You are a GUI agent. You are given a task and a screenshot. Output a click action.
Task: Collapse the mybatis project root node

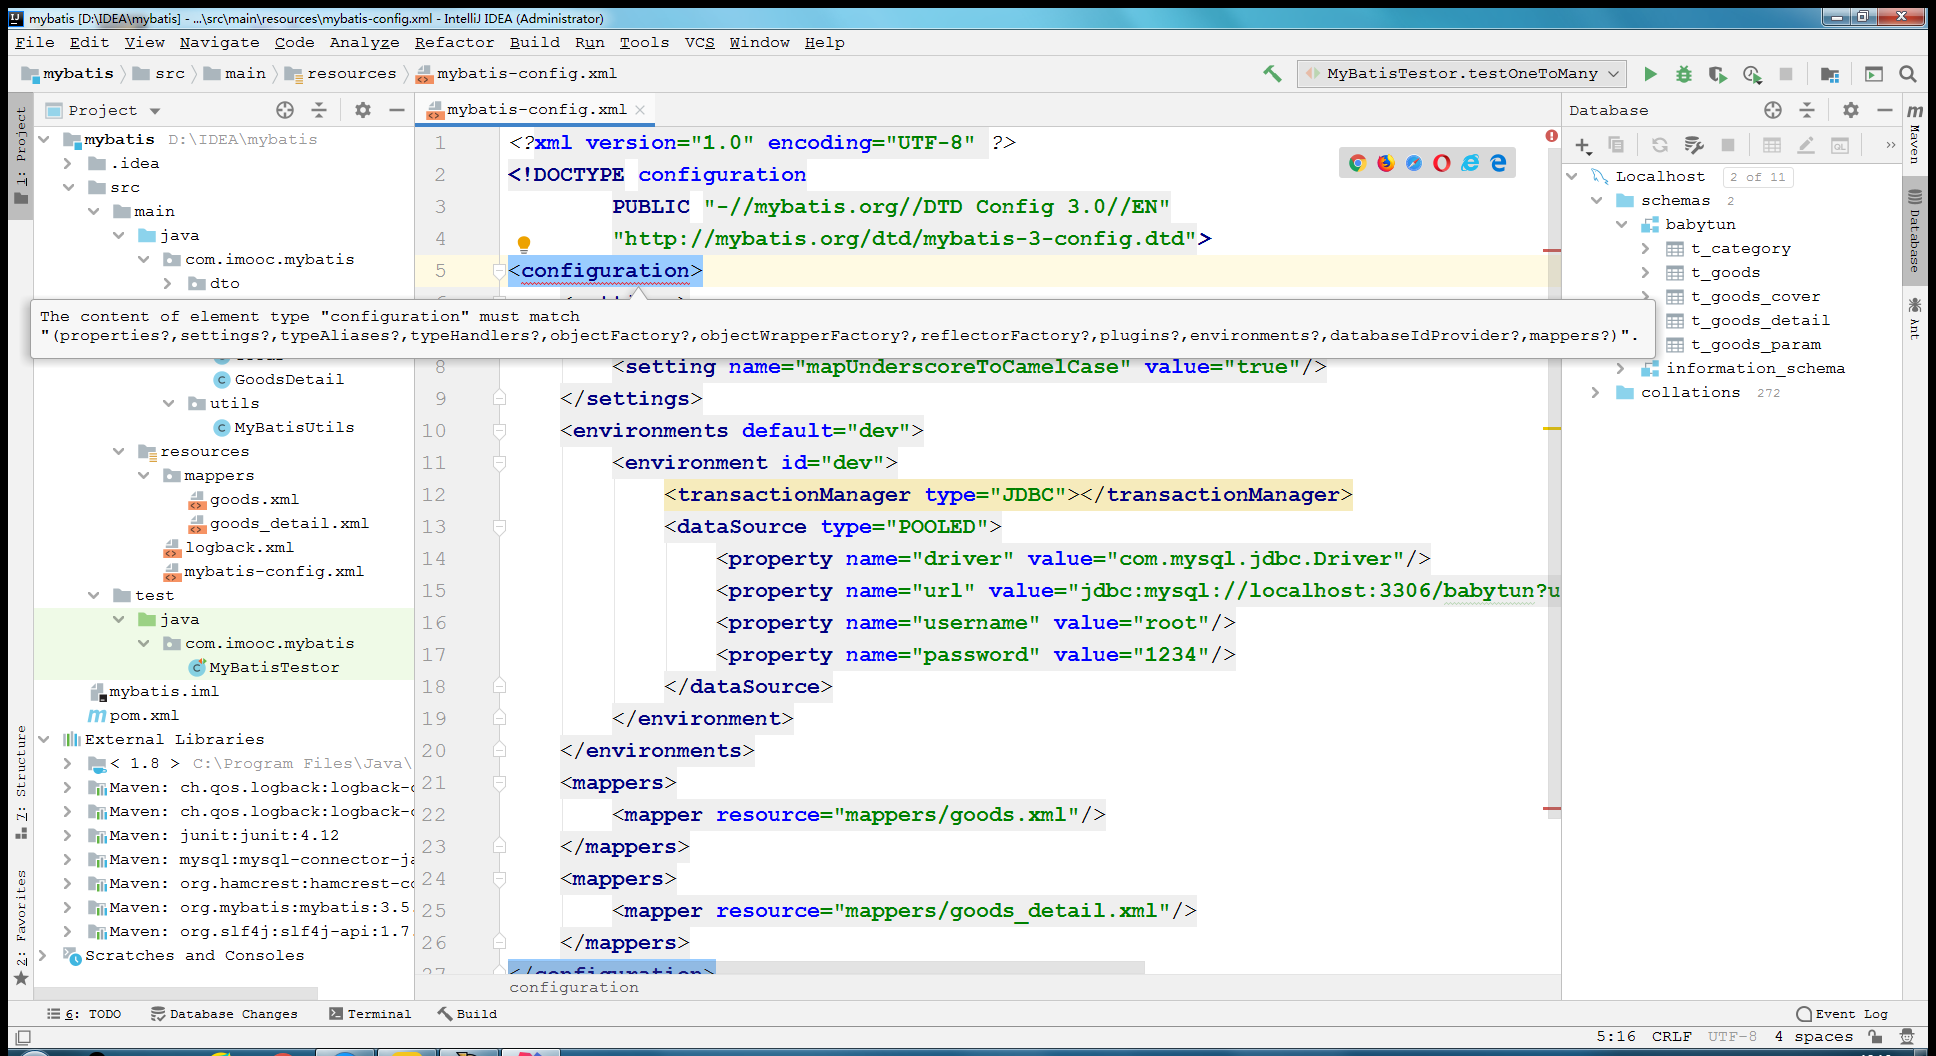(44, 139)
